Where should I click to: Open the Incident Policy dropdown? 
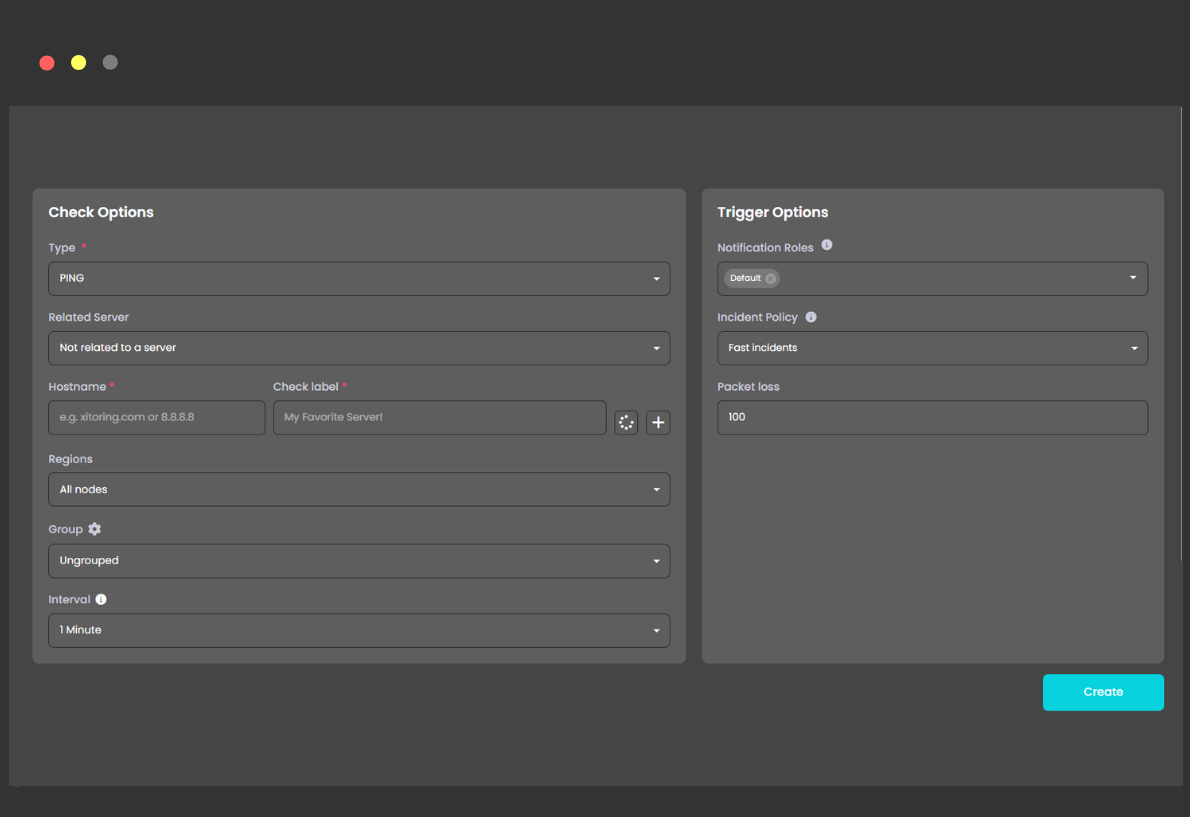pyautogui.click(x=932, y=348)
